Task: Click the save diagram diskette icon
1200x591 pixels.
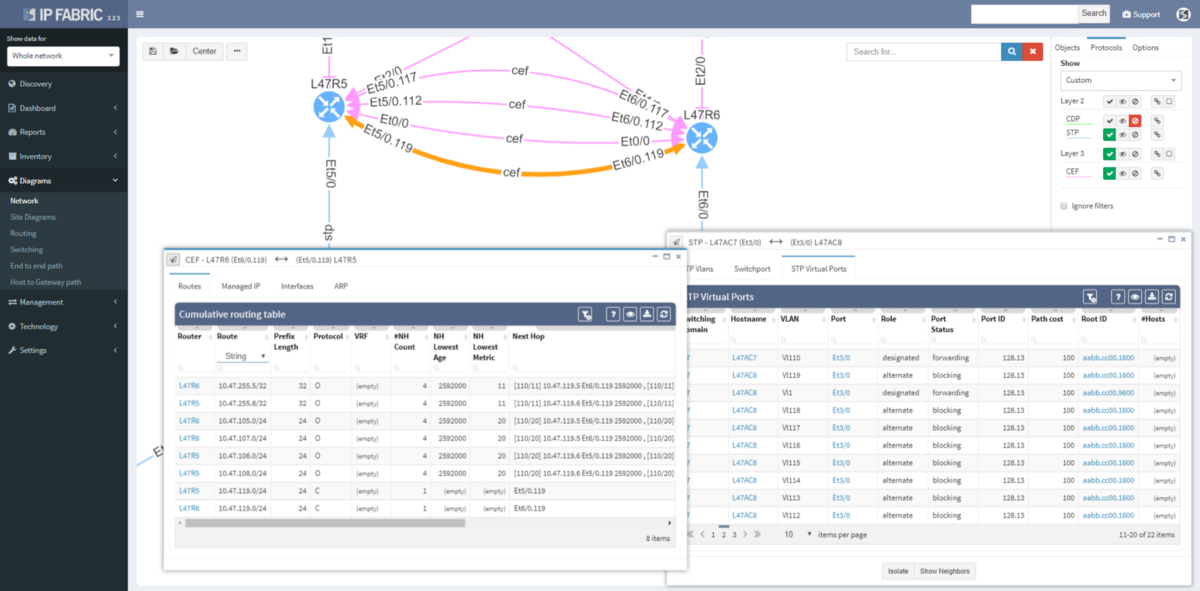Action: (x=153, y=51)
